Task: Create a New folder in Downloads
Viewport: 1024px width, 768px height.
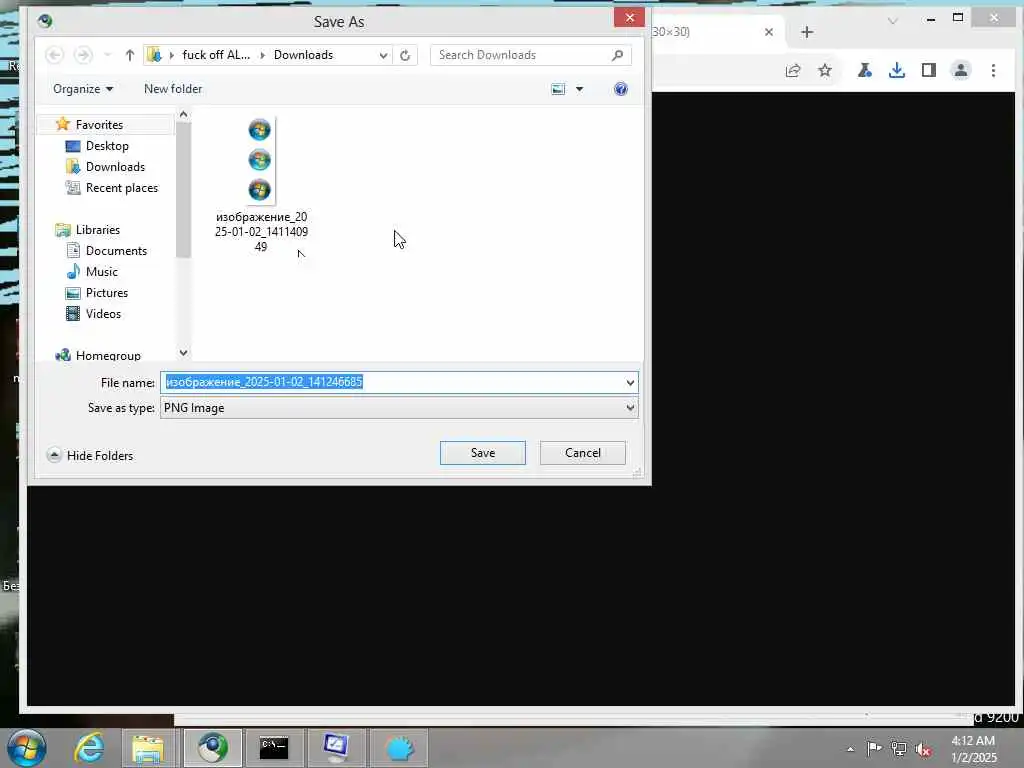Action: pos(173,89)
